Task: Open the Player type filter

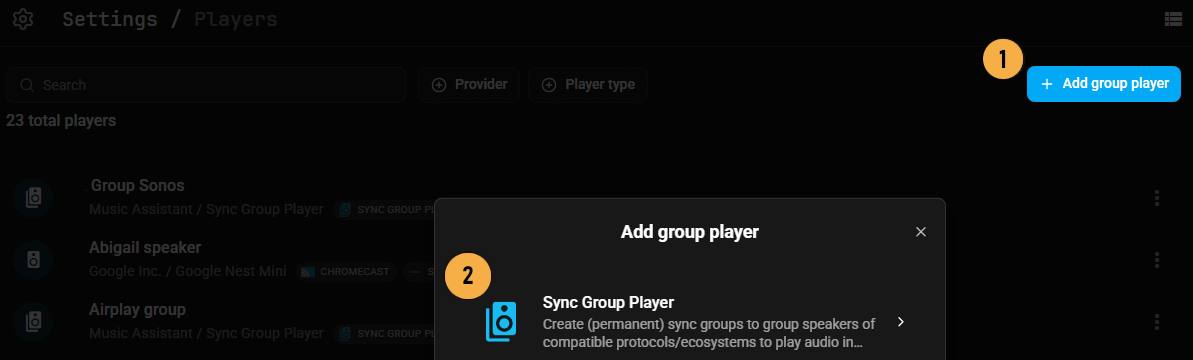Action: coord(587,84)
